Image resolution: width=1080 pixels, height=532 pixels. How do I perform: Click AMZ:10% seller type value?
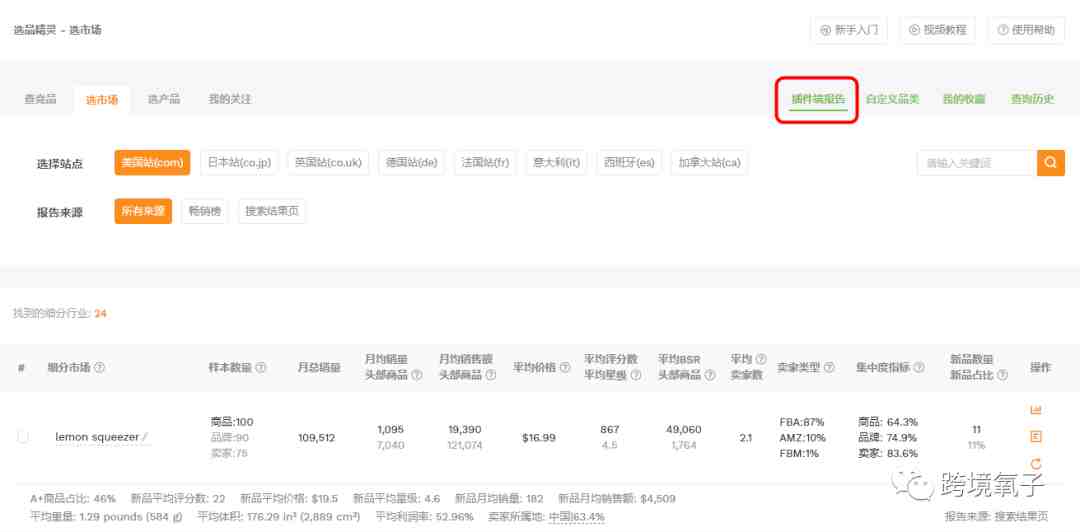click(802, 438)
